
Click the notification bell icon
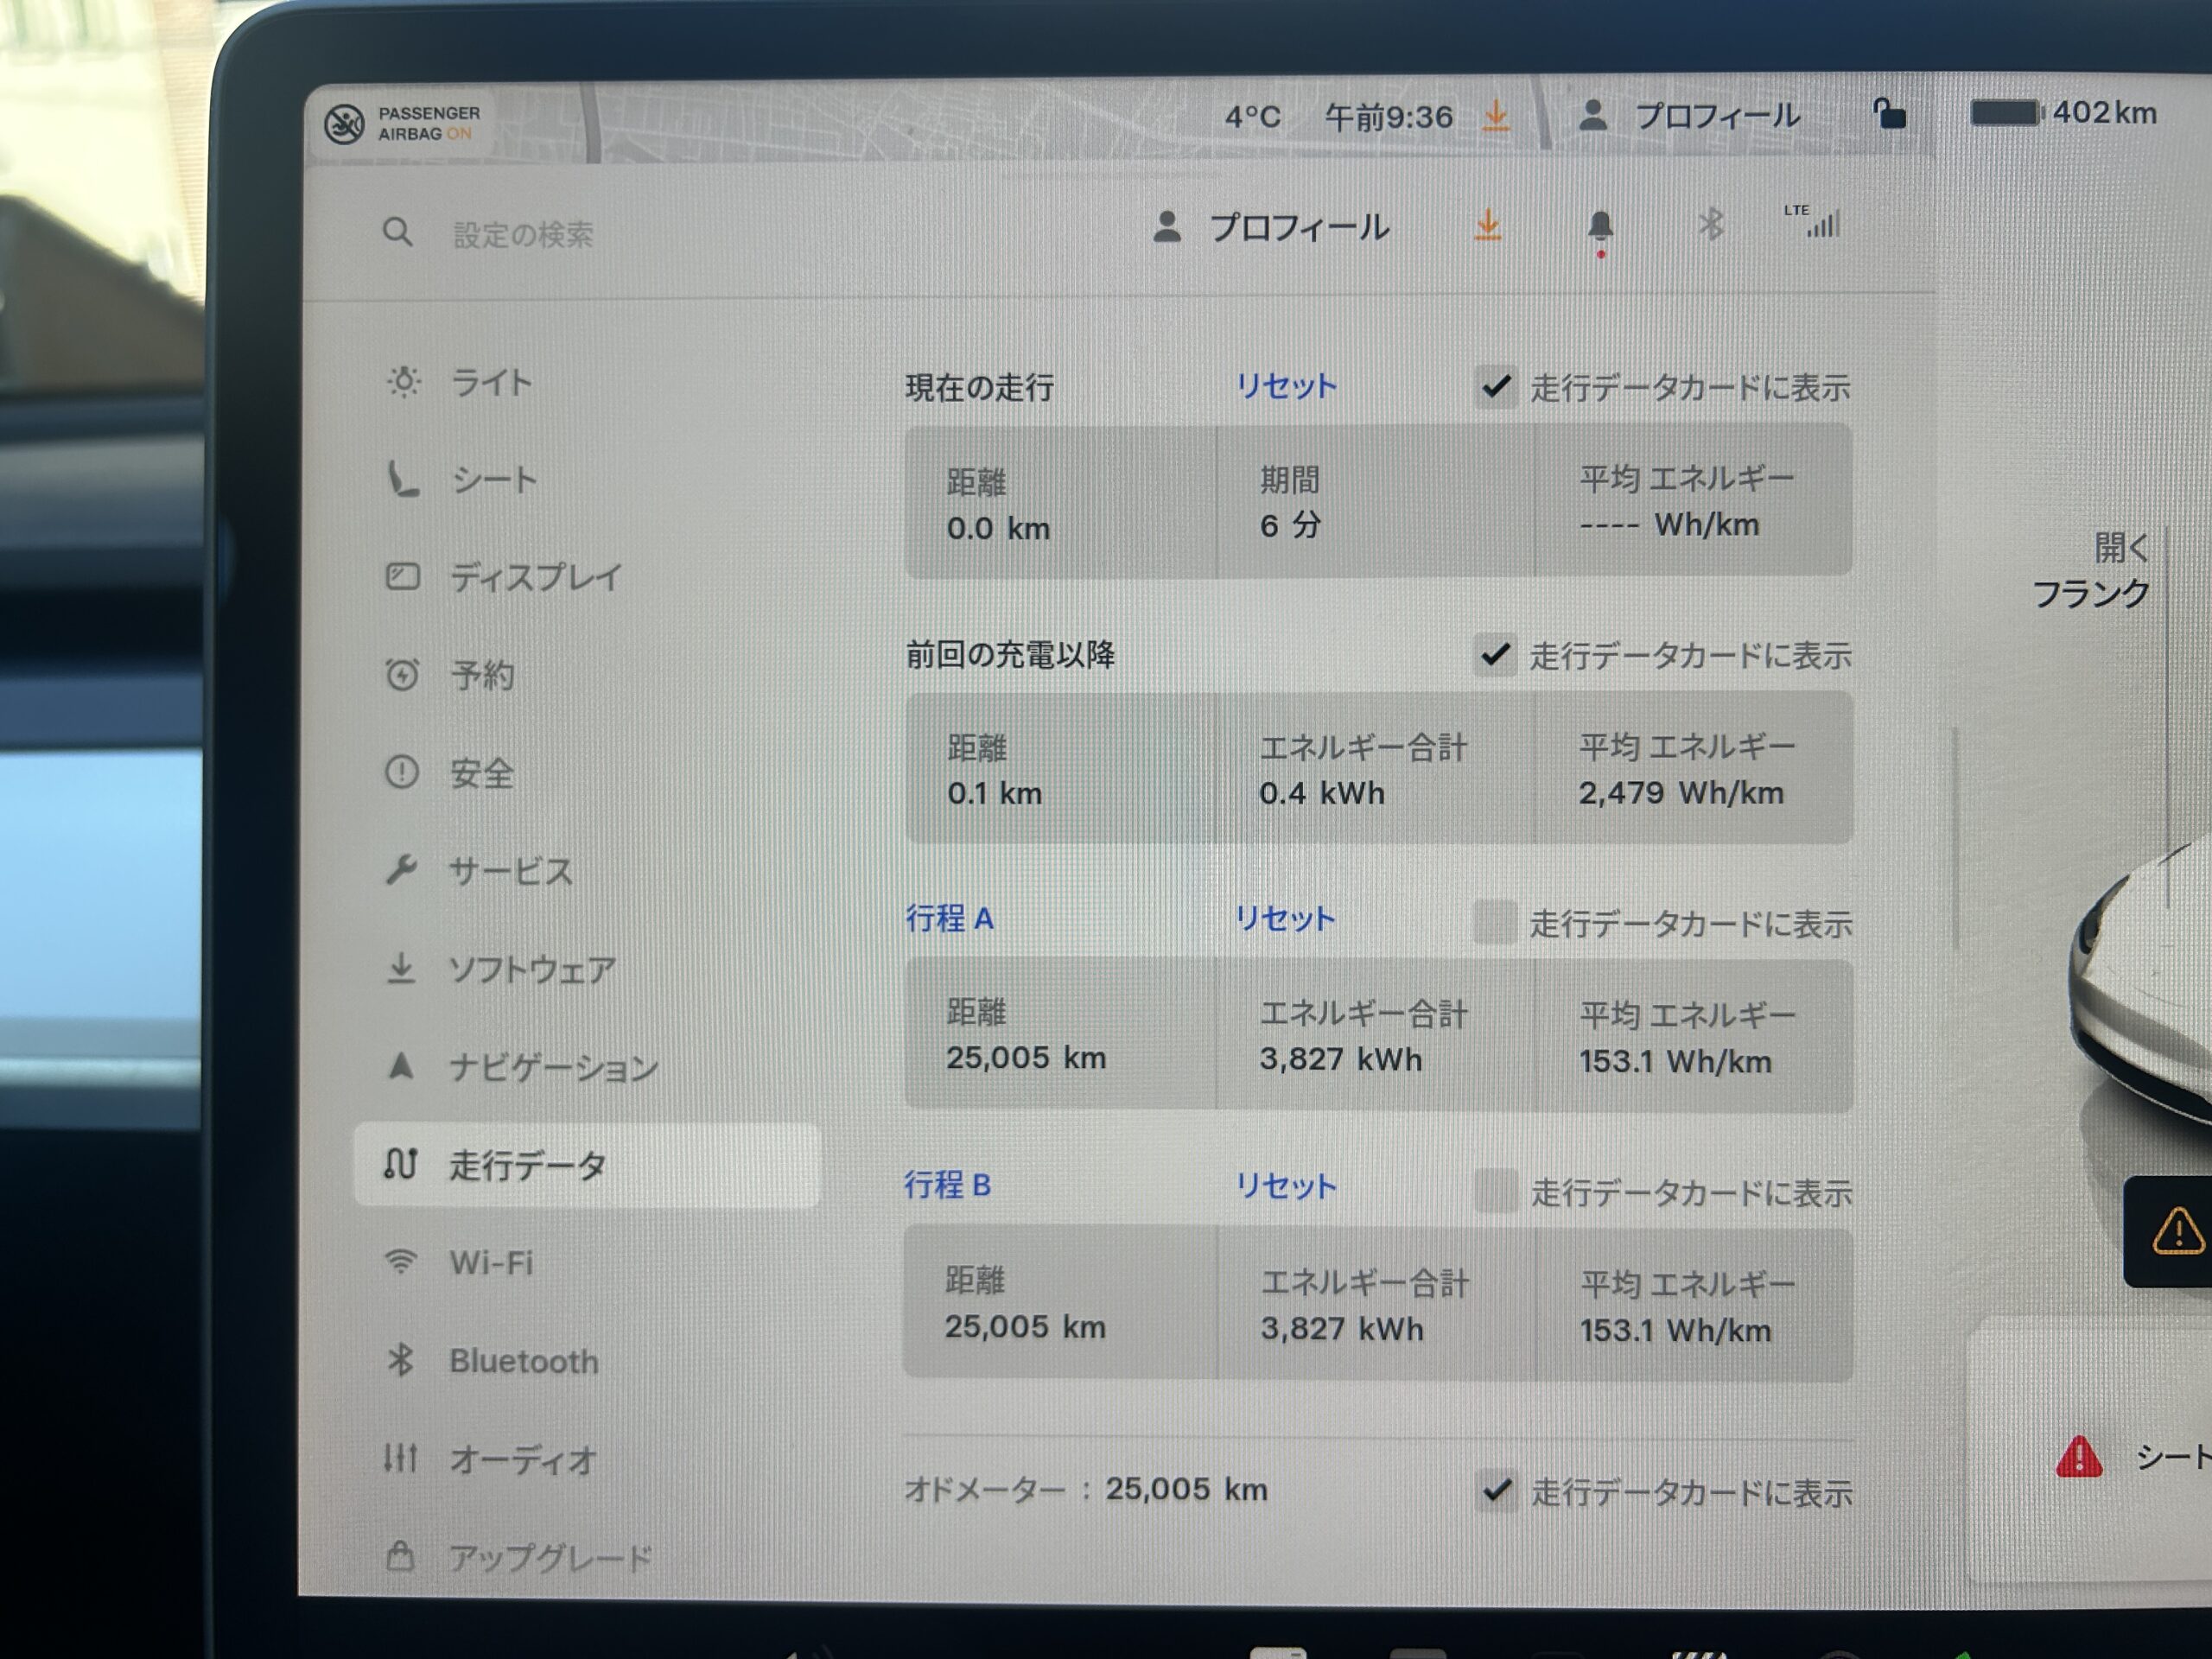[x=1600, y=226]
